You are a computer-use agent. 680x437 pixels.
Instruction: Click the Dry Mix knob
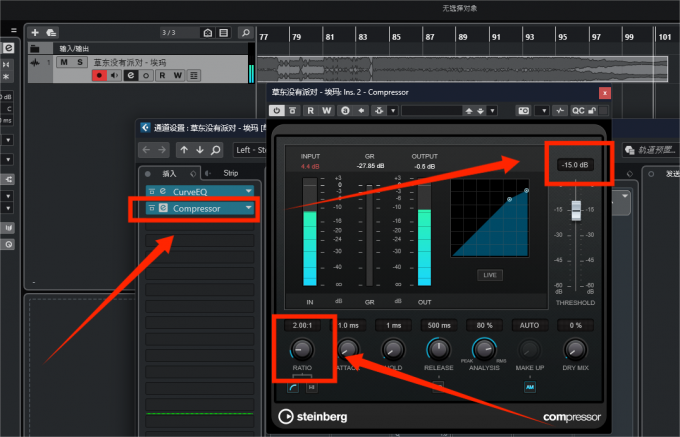pyautogui.click(x=575, y=349)
